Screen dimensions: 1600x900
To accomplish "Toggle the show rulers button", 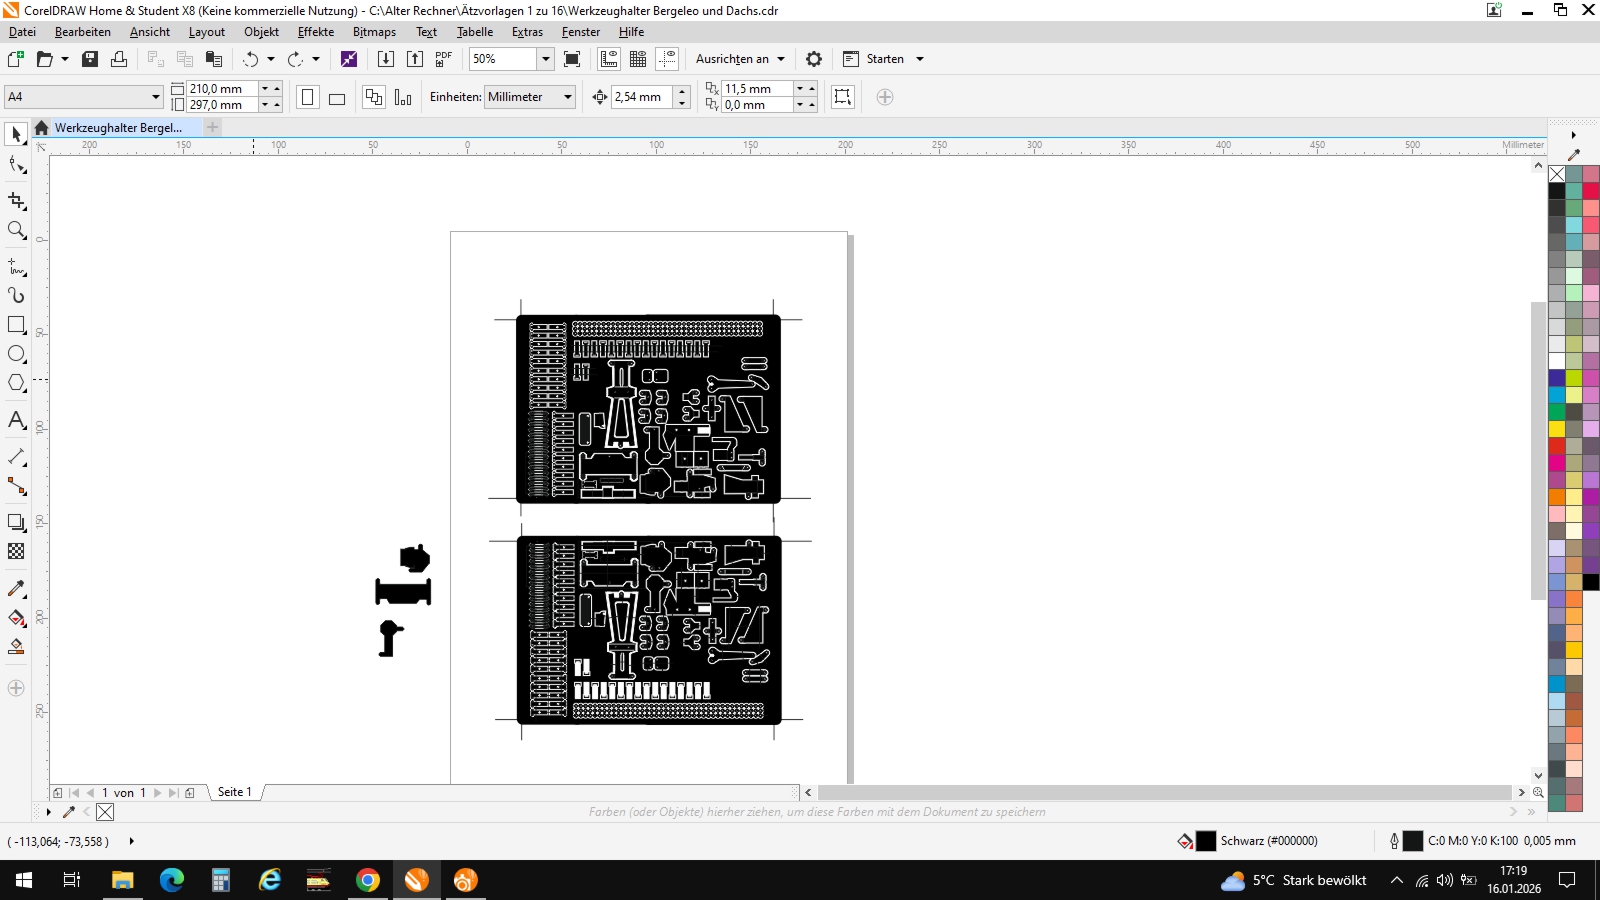I will (x=609, y=59).
